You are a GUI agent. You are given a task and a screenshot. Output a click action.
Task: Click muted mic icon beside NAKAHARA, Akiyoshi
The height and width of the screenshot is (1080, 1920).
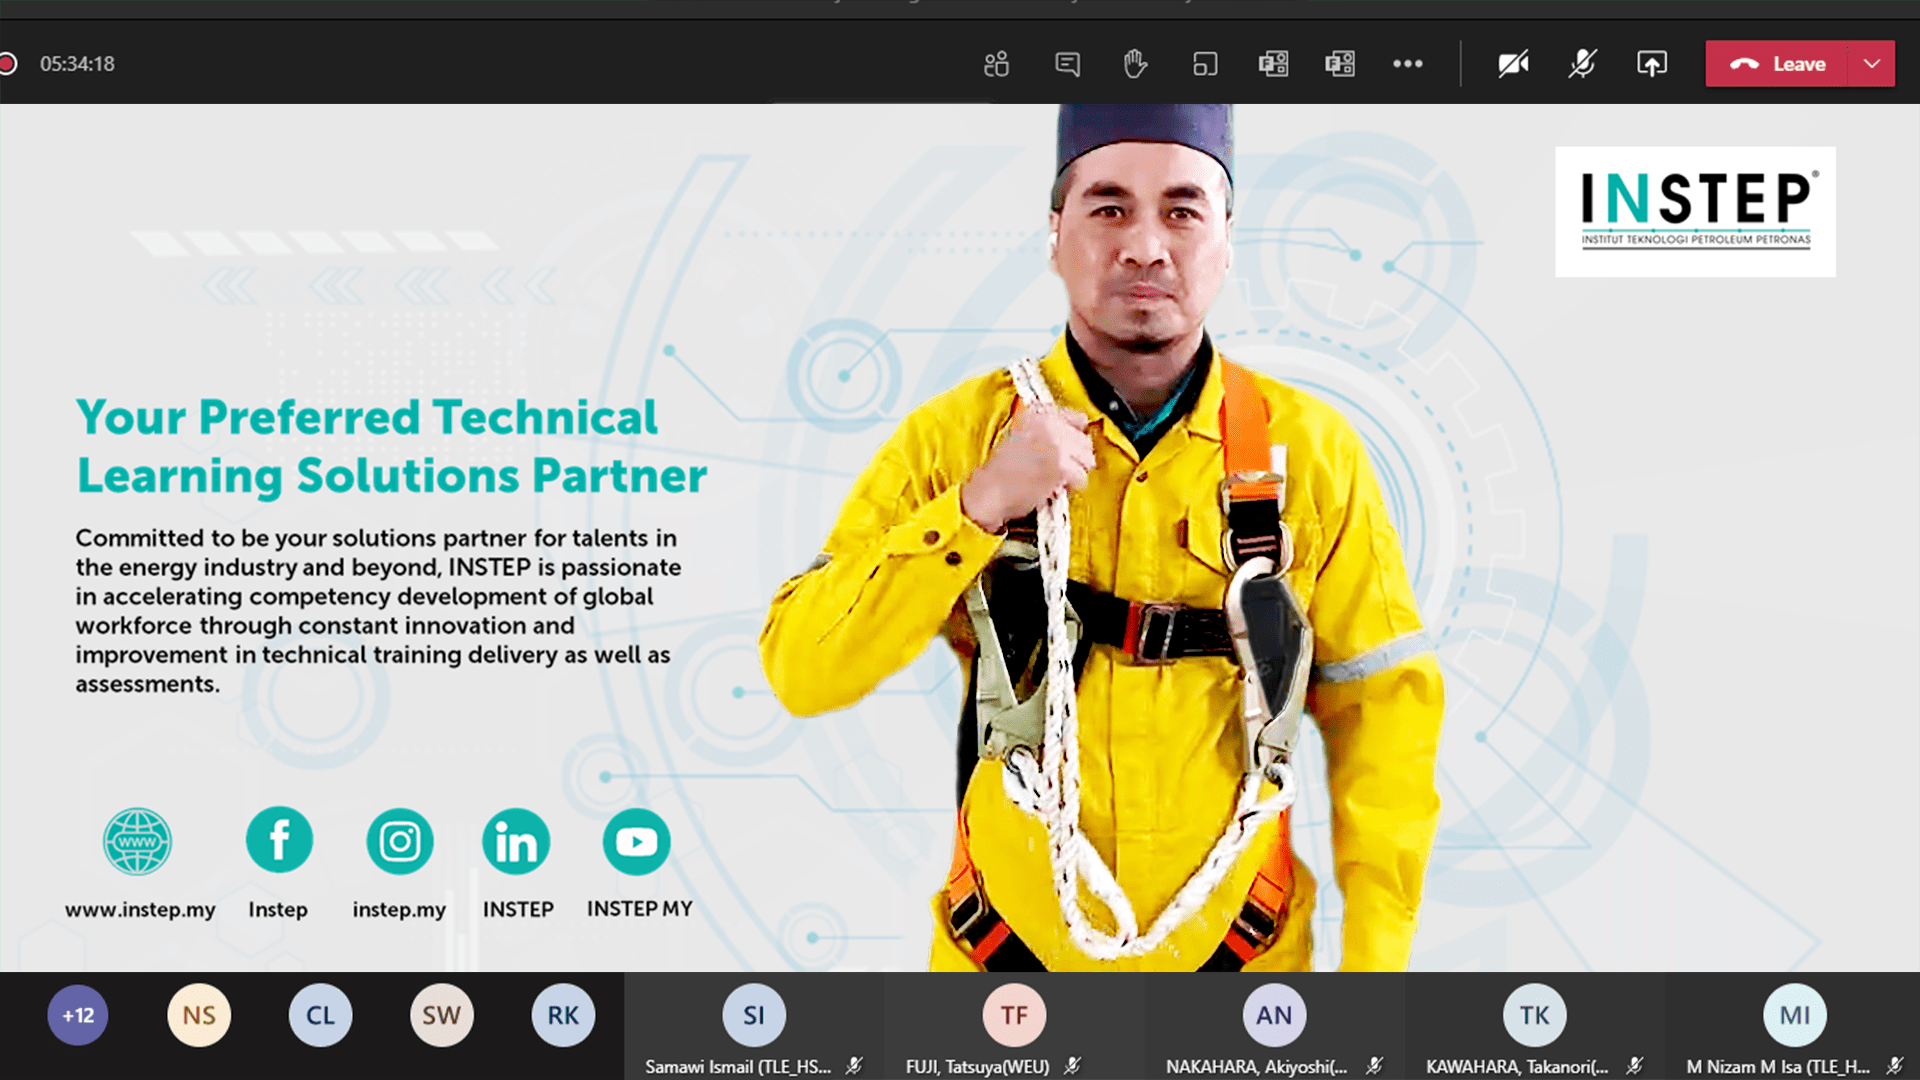(1375, 1066)
